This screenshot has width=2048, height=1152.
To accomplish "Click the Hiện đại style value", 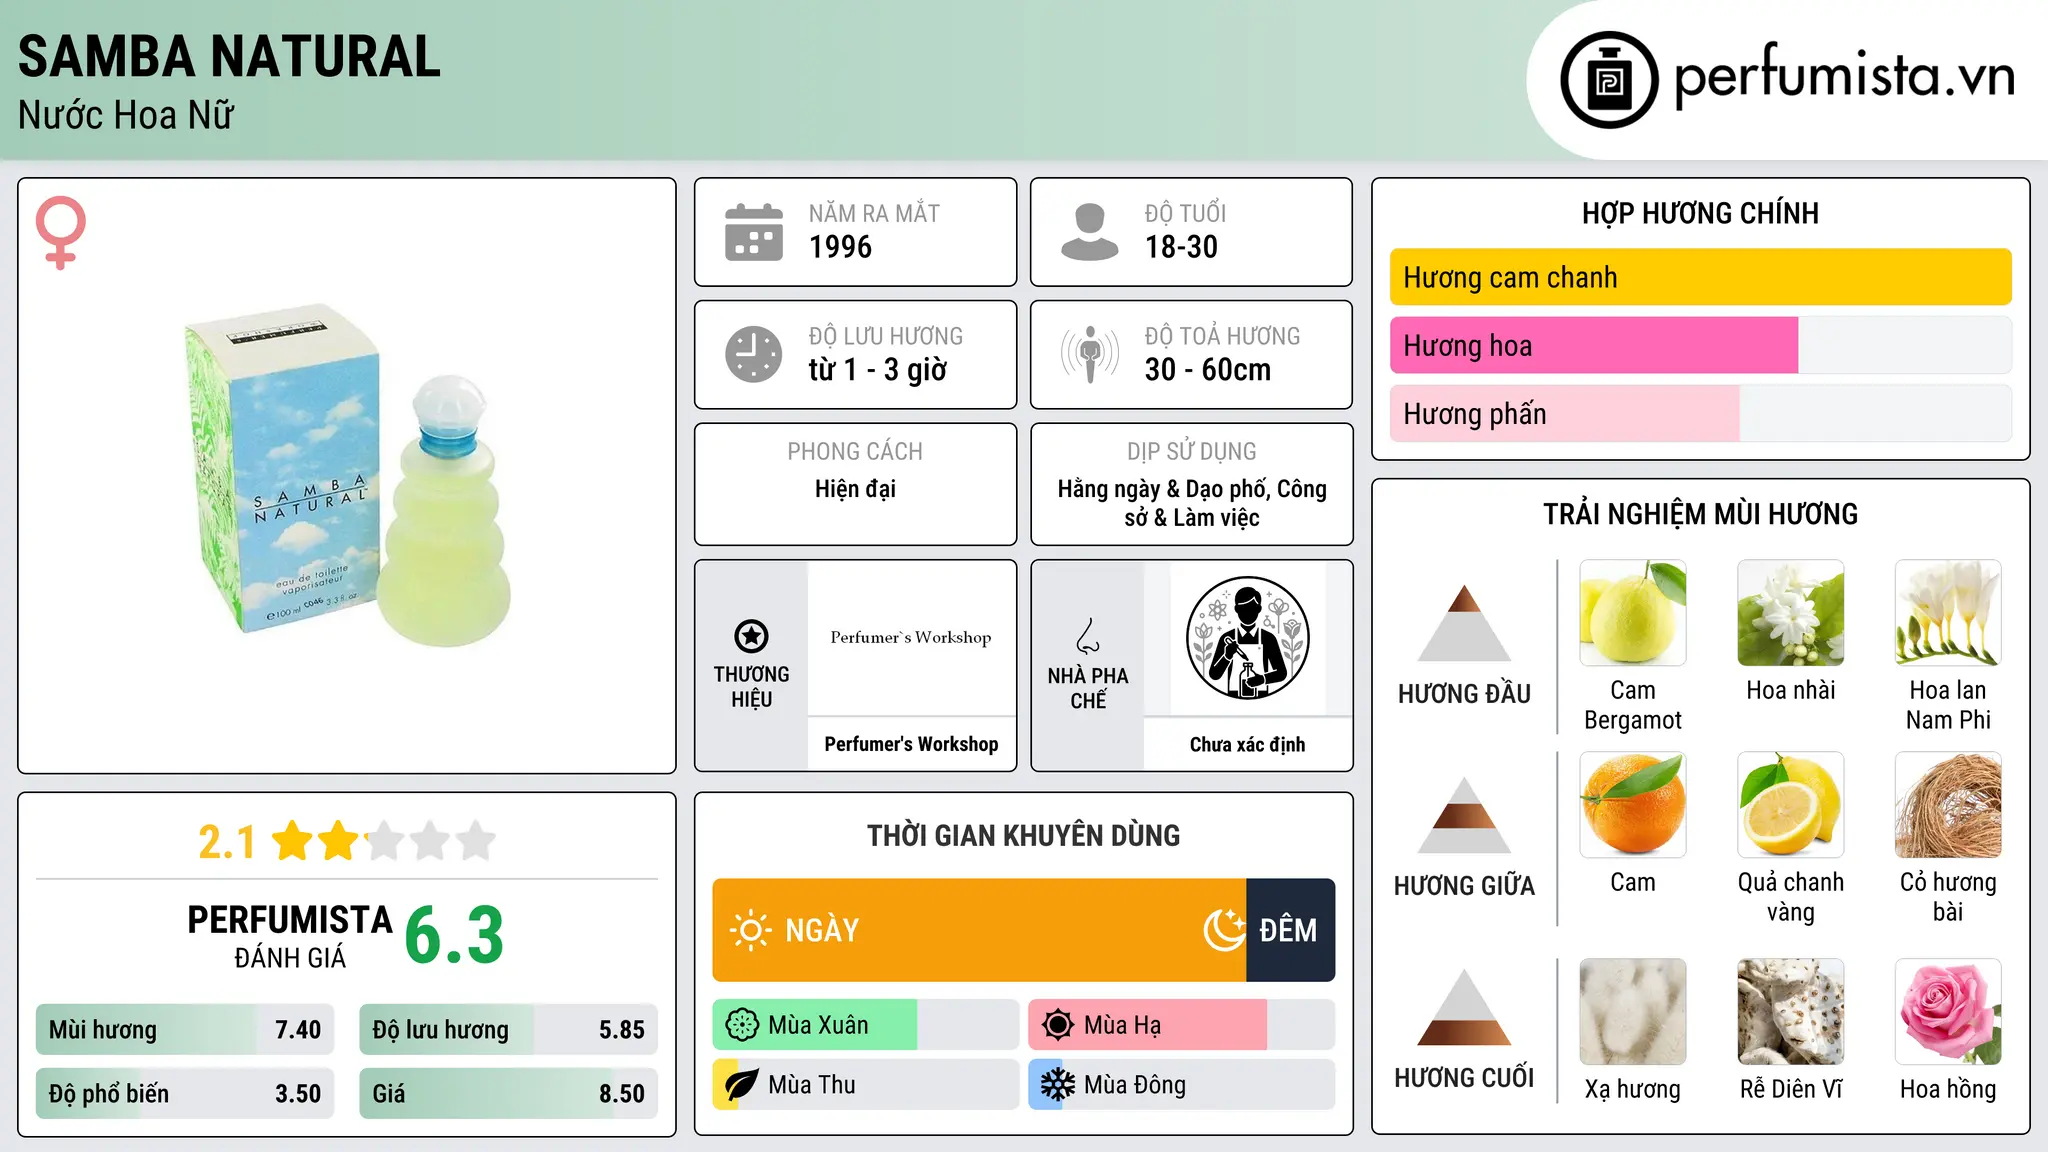I will coord(855,489).
